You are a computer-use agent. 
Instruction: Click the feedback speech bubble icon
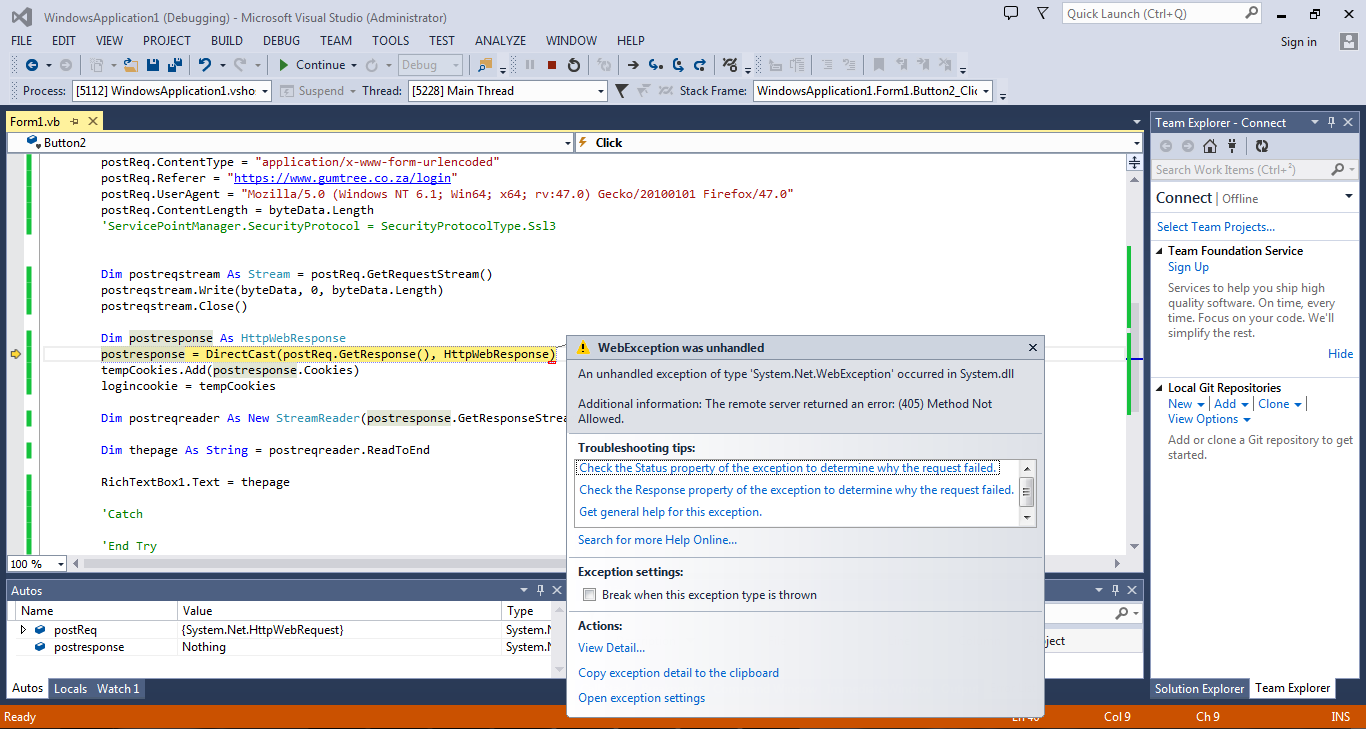point(1011,13)
